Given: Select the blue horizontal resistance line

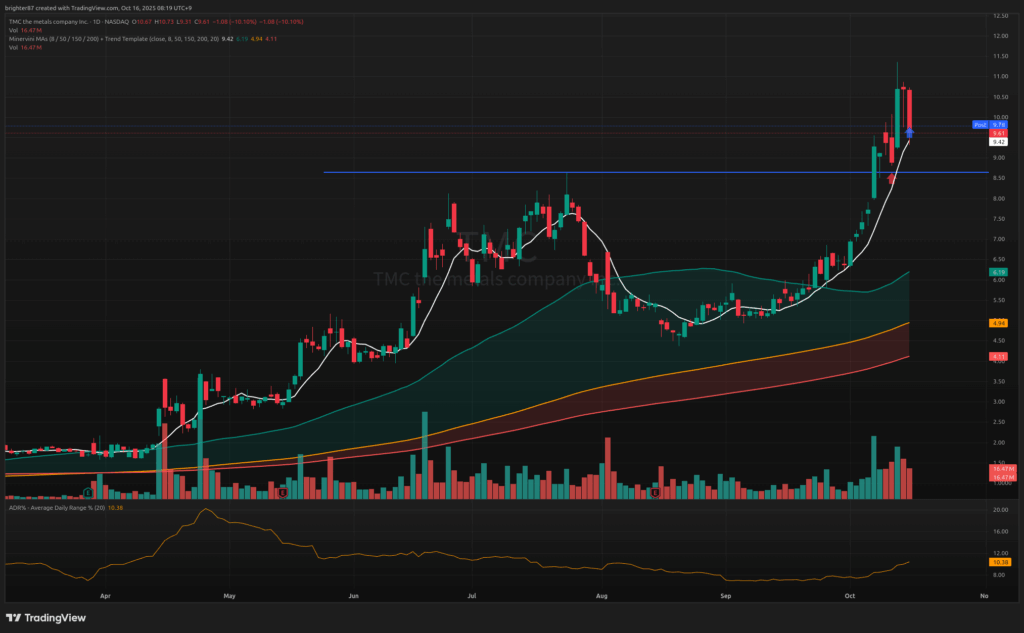Looking at the screenshot, I should coord(600,173).
